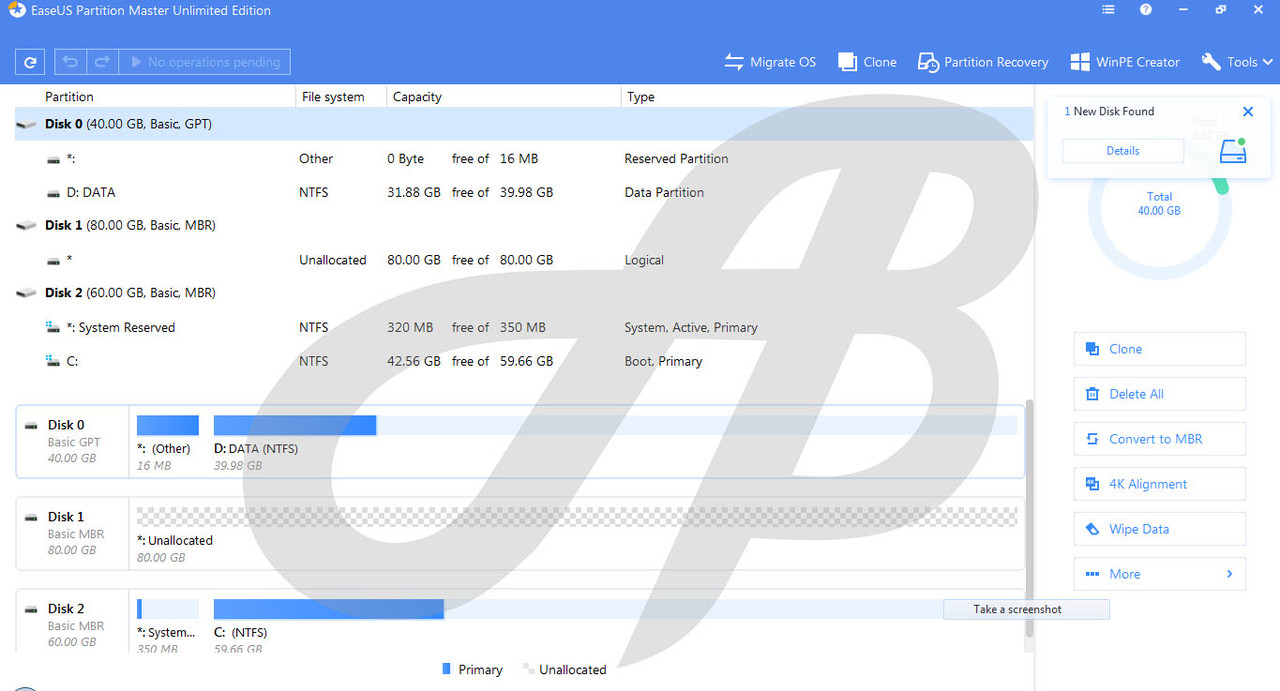Click 4K Alignment button

[x=1159, y=484]
